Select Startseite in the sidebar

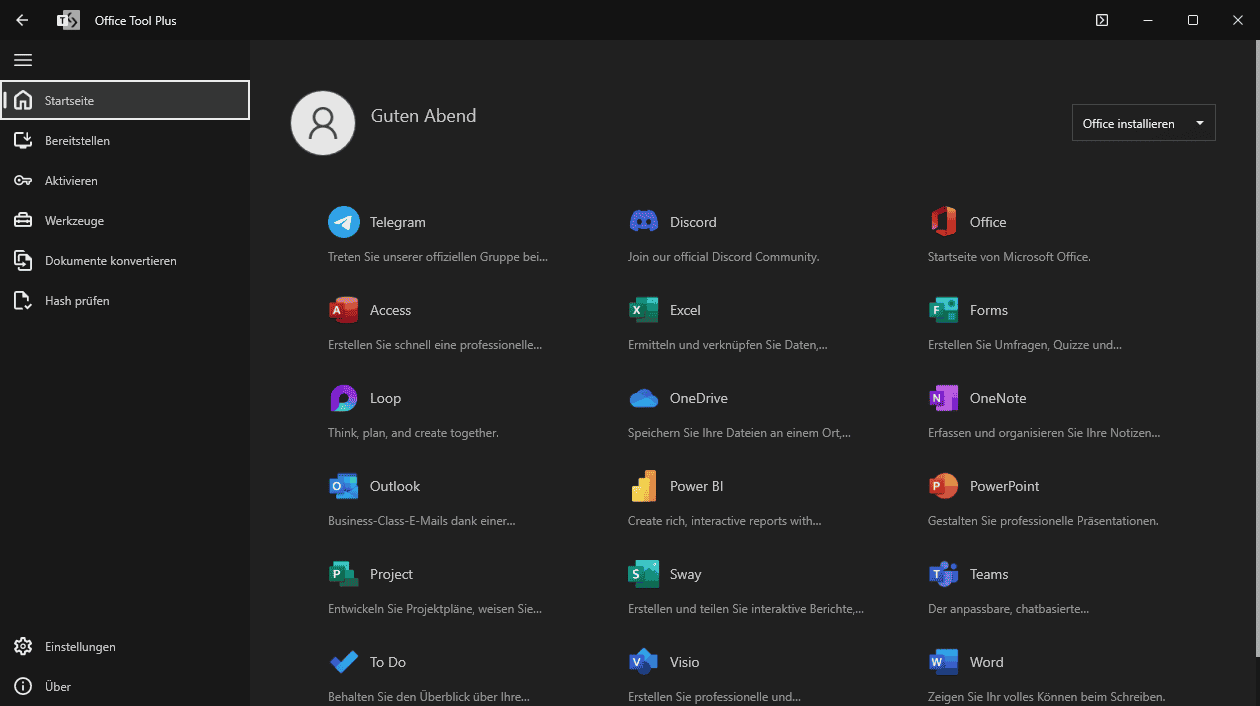point(125,100)
